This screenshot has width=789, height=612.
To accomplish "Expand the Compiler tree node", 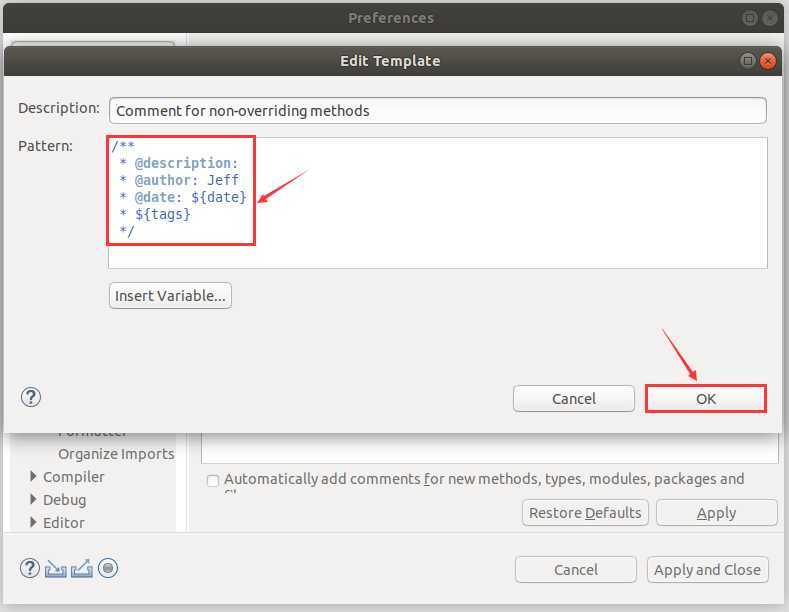I will click(x=33, y=476).
